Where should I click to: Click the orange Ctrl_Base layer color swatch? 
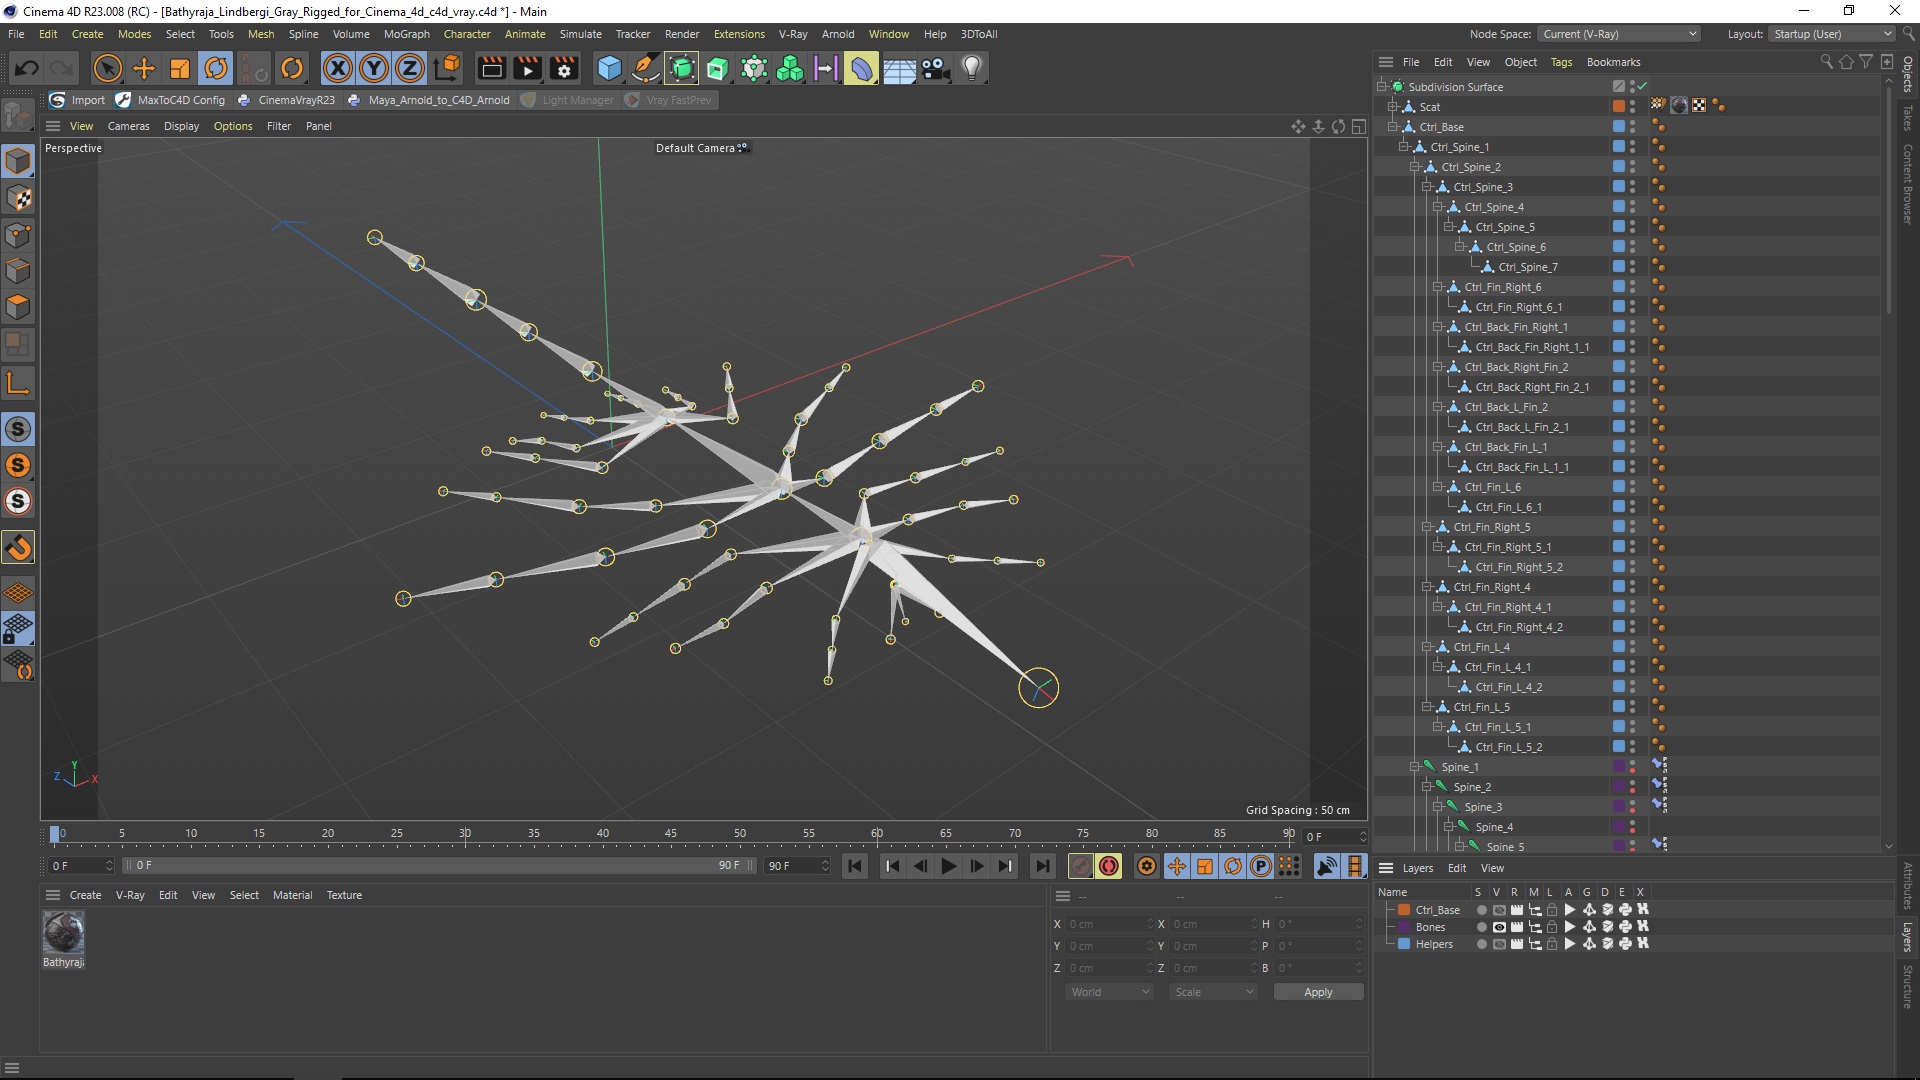[1404, 910]
